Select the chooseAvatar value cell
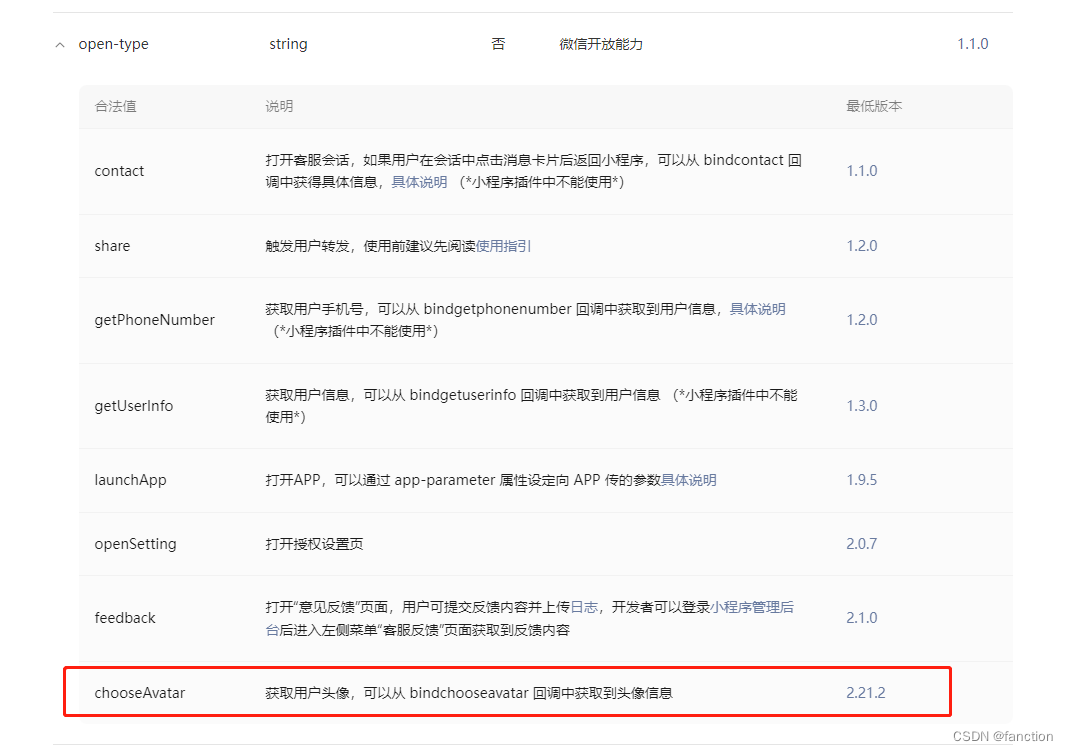1068x751 pixels. (140, 693)
